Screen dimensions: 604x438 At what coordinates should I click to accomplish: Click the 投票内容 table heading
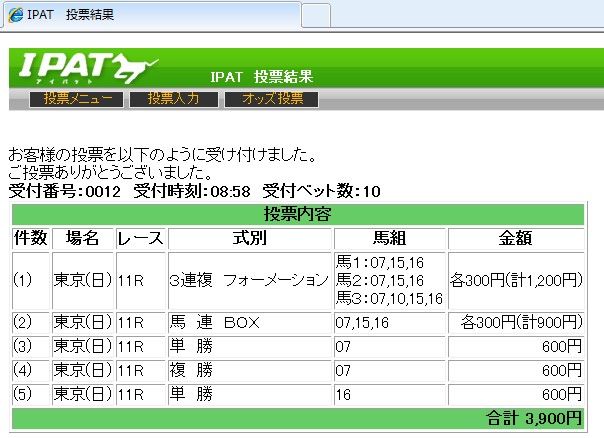point(298,214)
